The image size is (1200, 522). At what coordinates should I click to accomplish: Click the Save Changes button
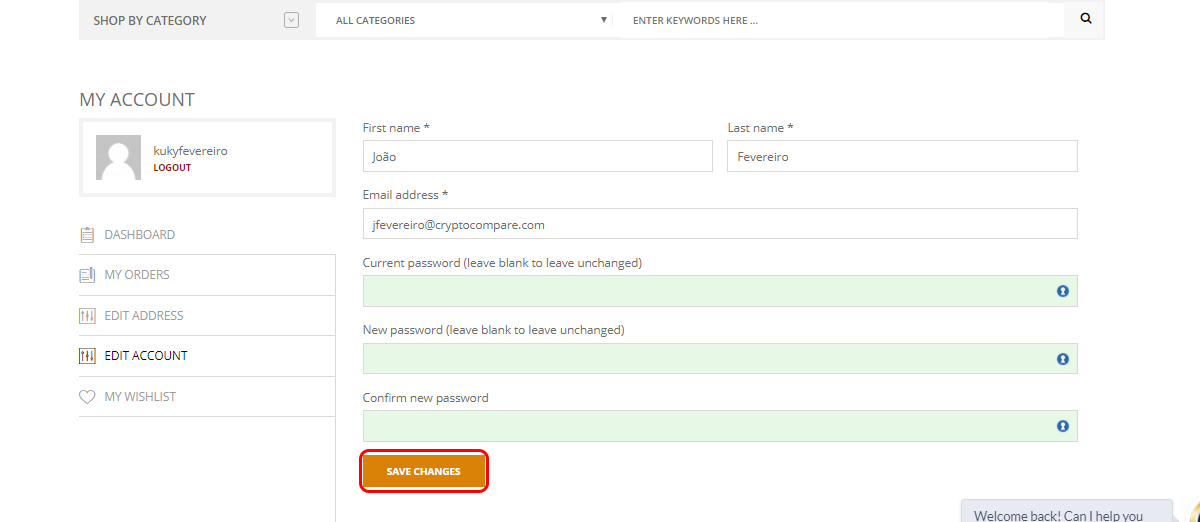tap(424, 471)
